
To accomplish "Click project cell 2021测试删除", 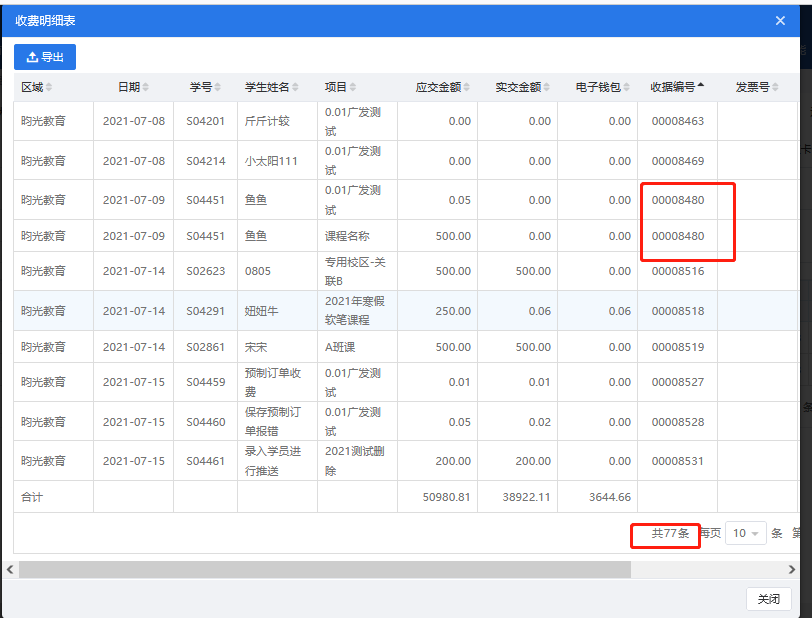I will coord(355,461).
